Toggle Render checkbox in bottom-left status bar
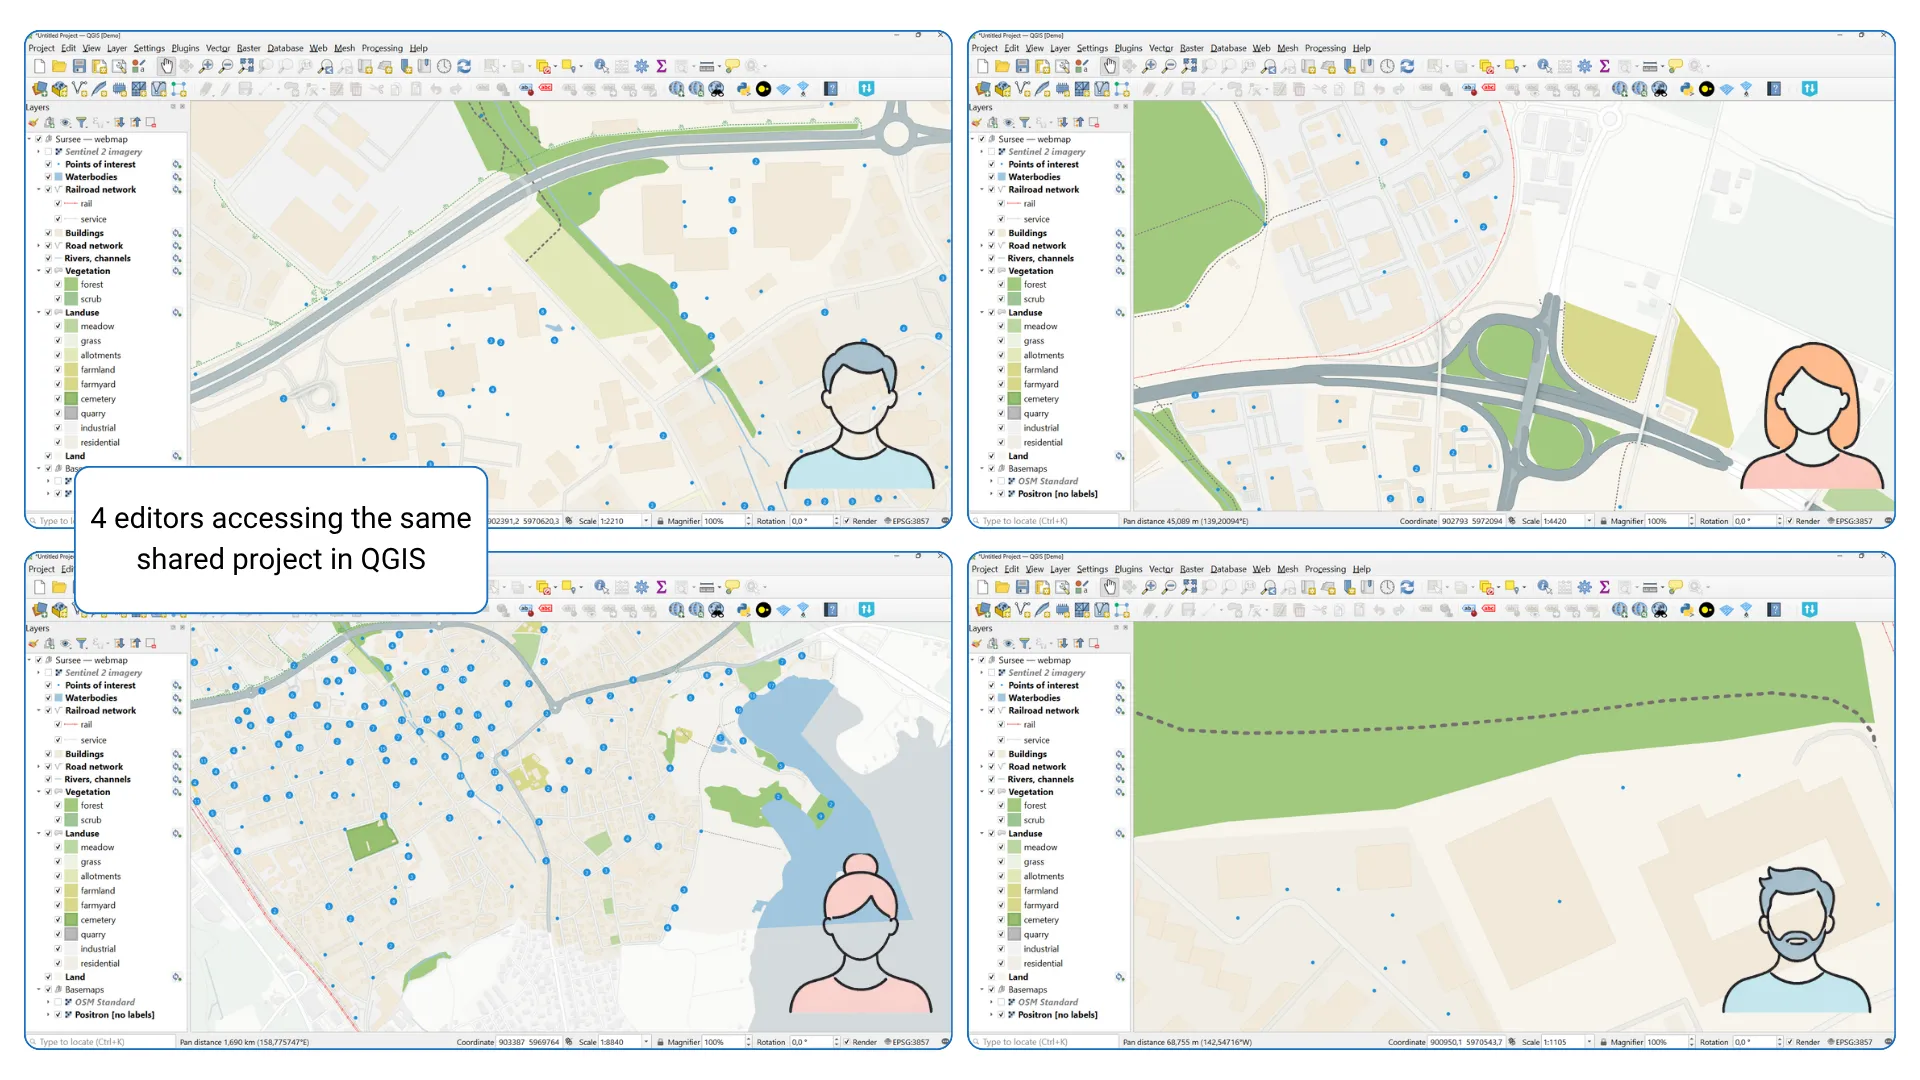 [847, 1042]
